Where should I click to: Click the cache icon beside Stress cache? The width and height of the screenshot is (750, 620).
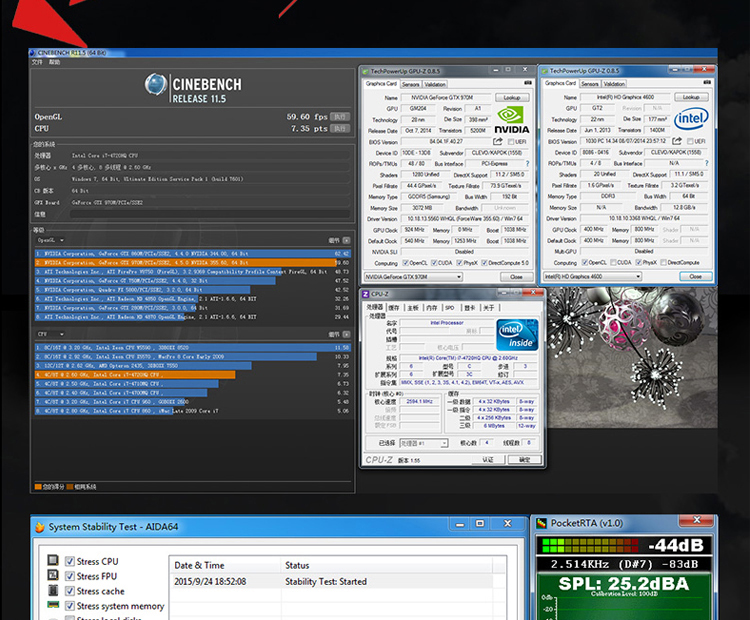53,590
